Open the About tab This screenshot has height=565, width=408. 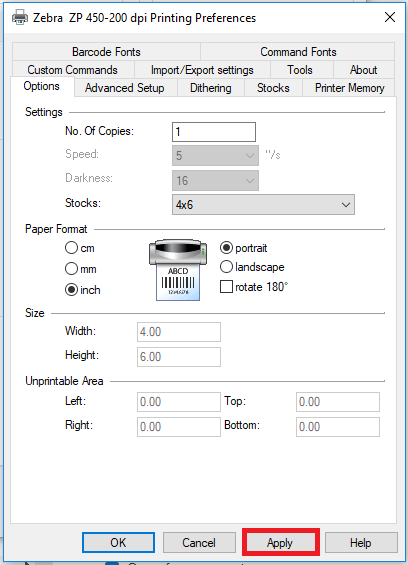pos(364,70)
